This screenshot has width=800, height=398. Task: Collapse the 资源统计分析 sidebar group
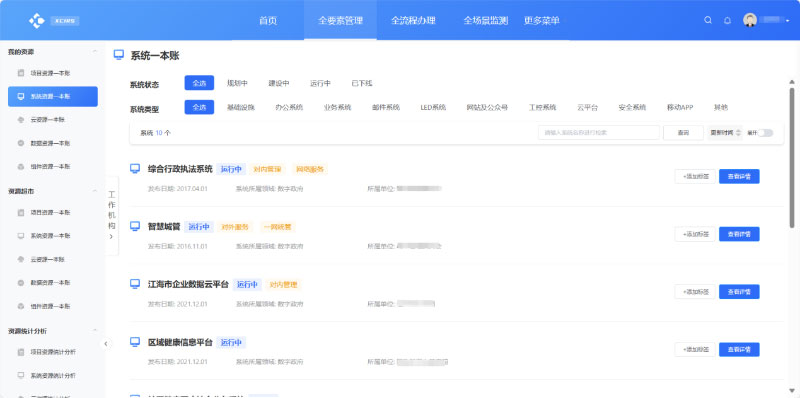(94, 331)
